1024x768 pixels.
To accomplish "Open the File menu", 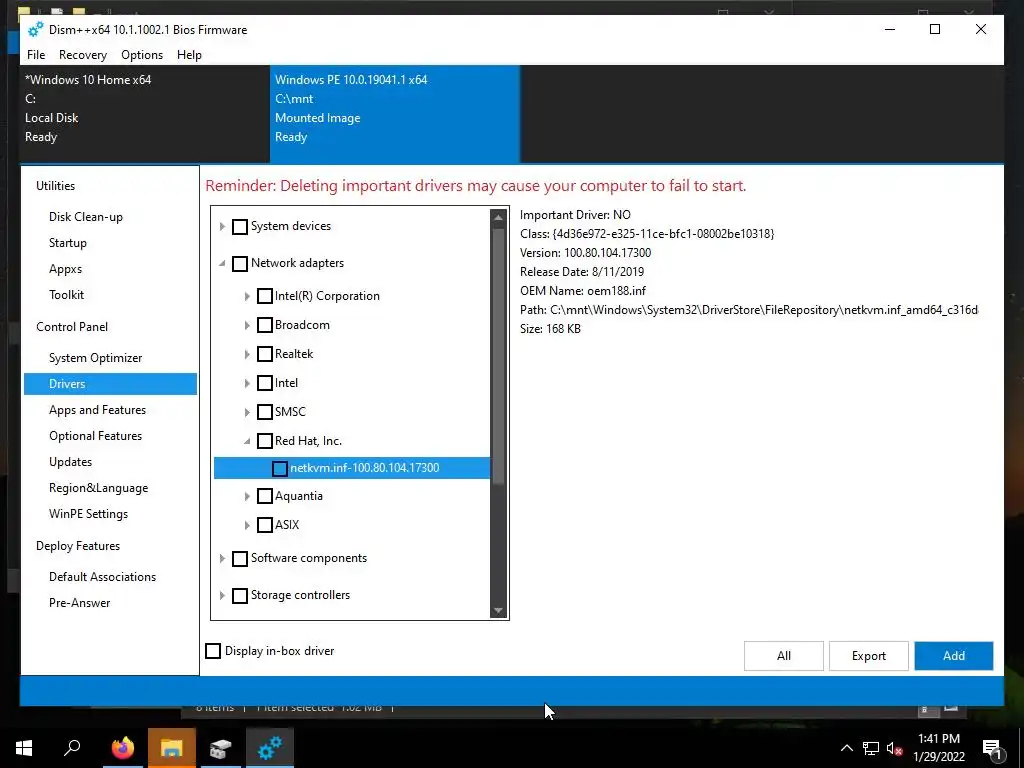I will (x=36, y=55).
